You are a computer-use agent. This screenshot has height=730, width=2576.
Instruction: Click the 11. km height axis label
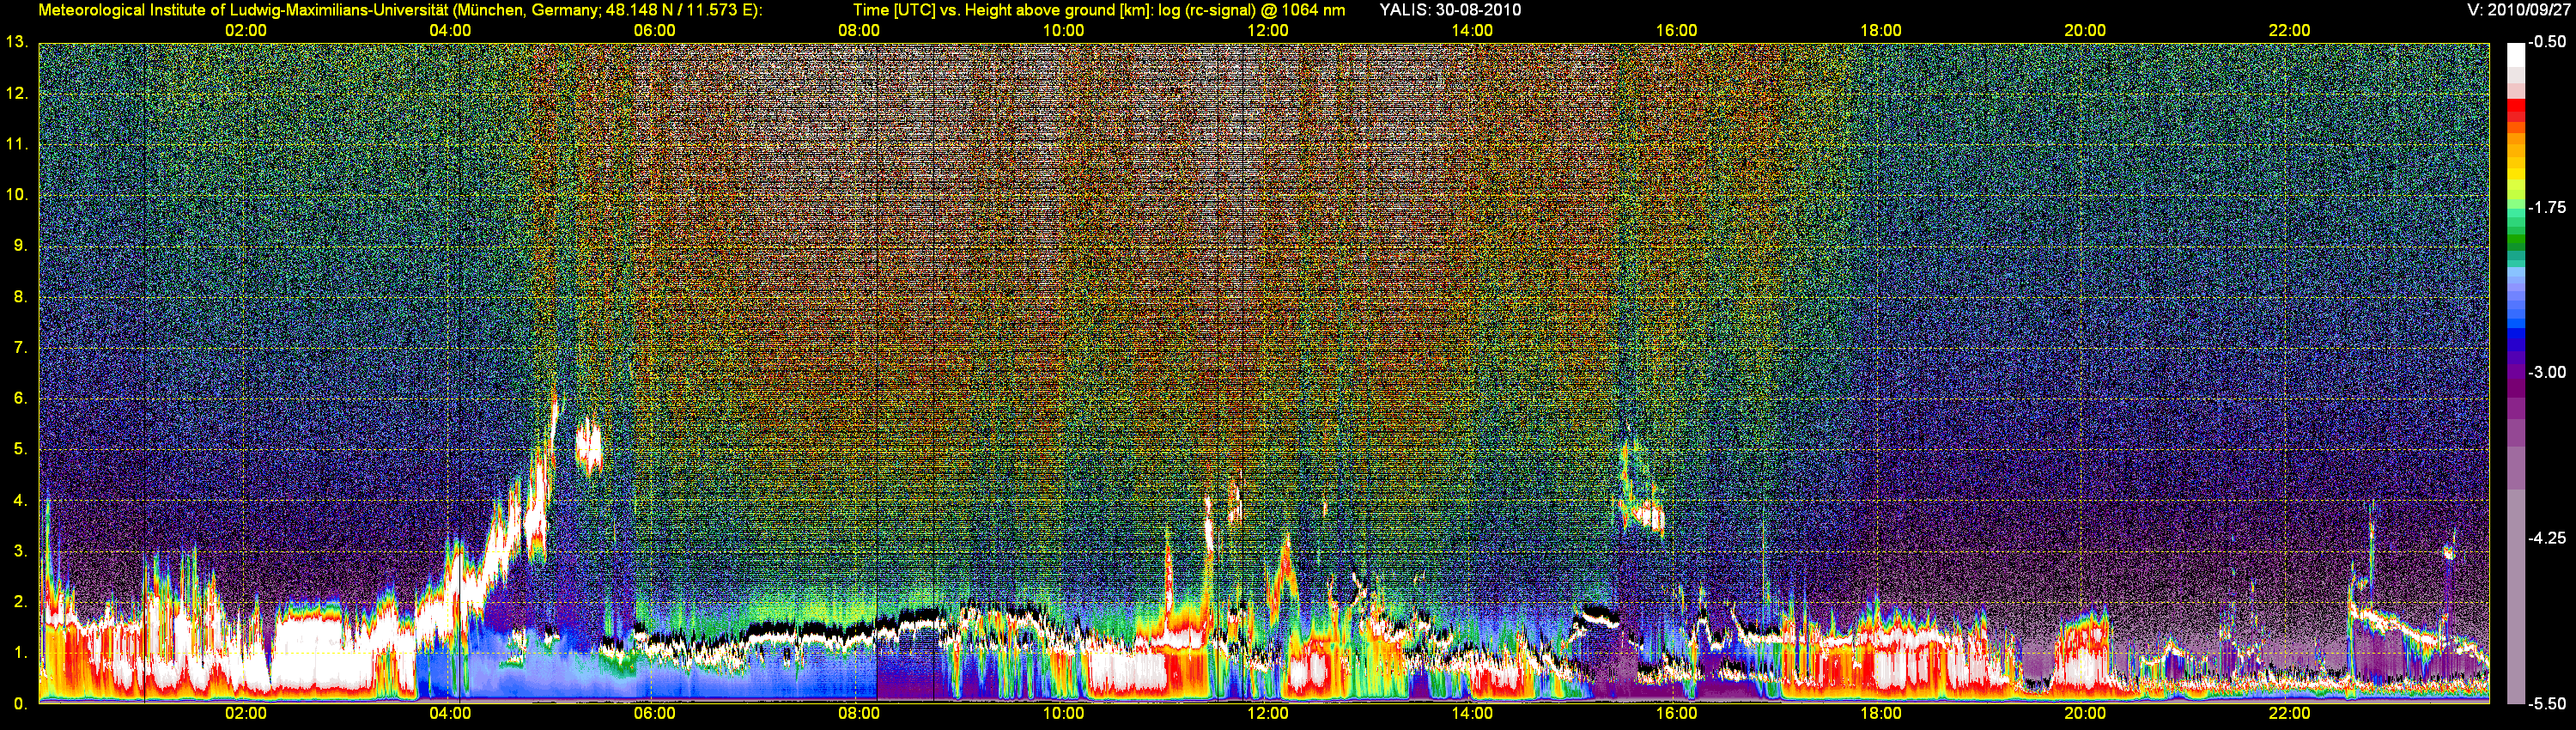16,144
